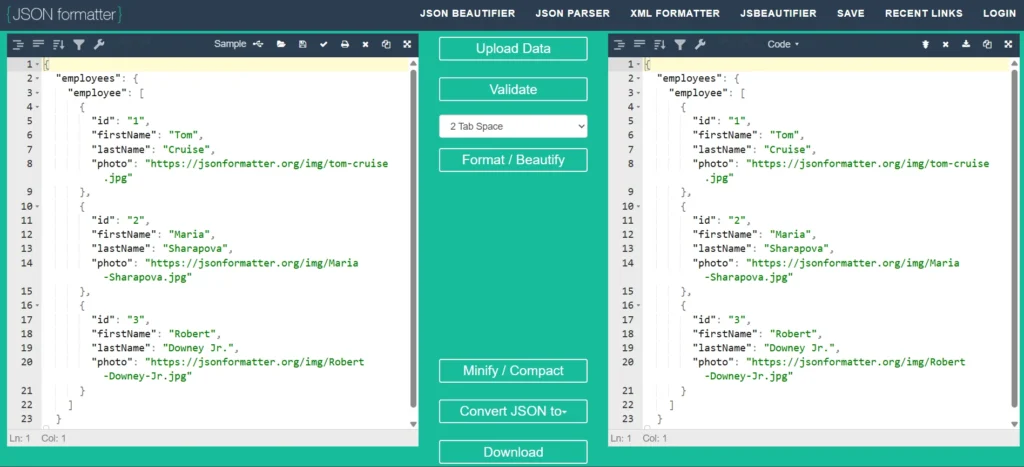Screen dimensions: 1024x467
Task: Click the validate checkmark icon in left editor
Action: click(x=323, y=44)
